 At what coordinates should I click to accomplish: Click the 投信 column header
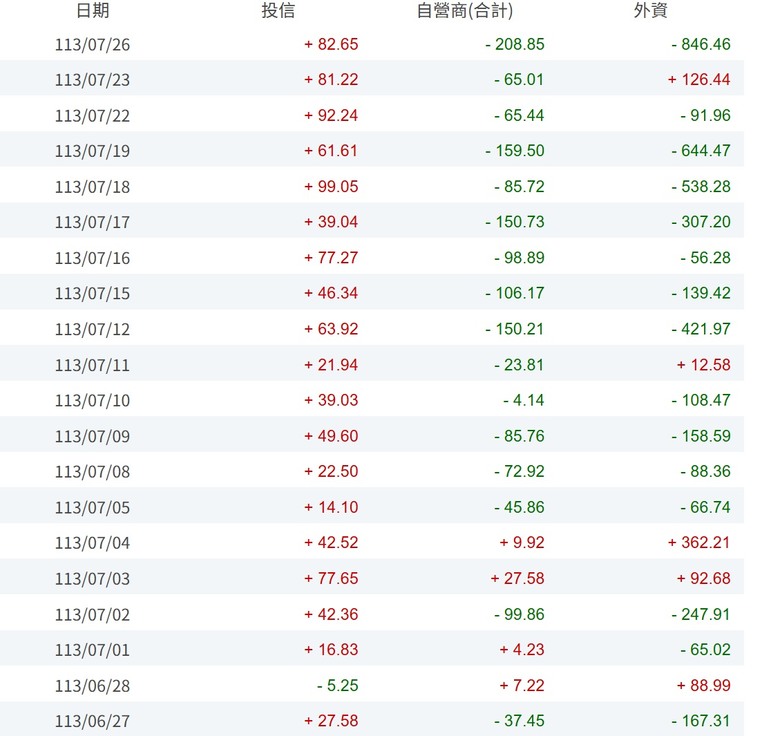point(278,10)
